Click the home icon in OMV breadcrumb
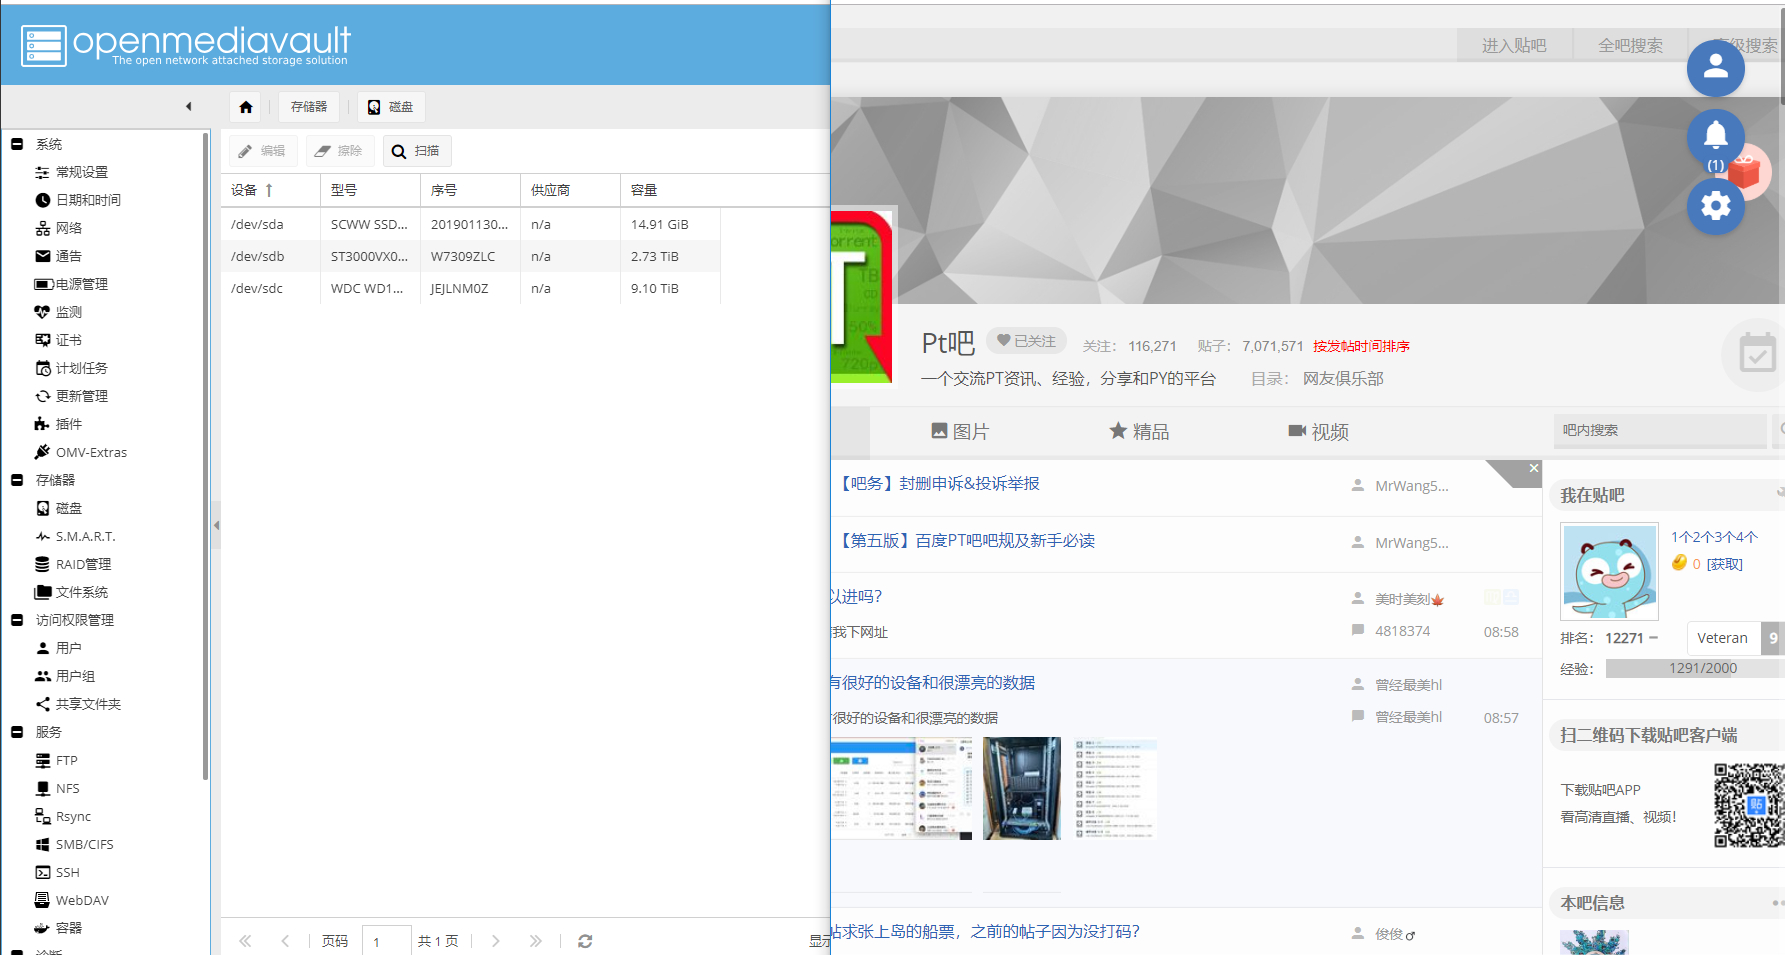The height and width of the screenshot is (955, 1785). coord(246,107)
